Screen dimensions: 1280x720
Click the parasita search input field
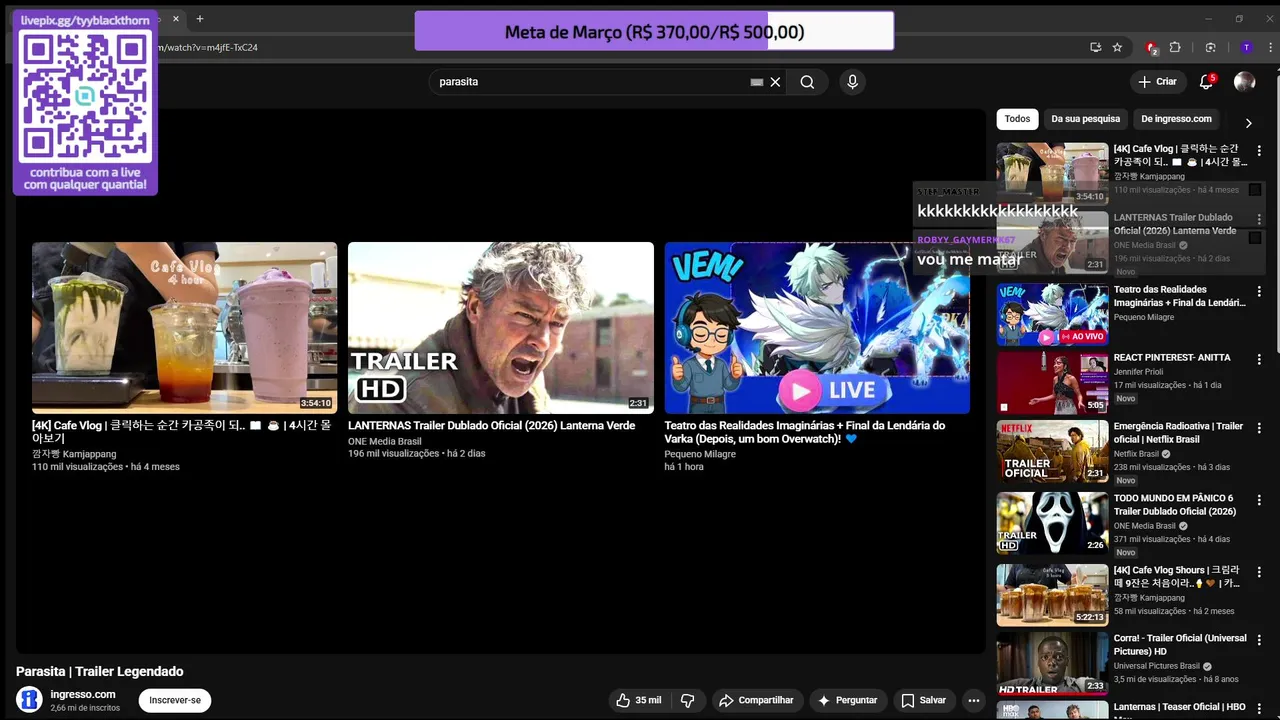pos(590,82)
